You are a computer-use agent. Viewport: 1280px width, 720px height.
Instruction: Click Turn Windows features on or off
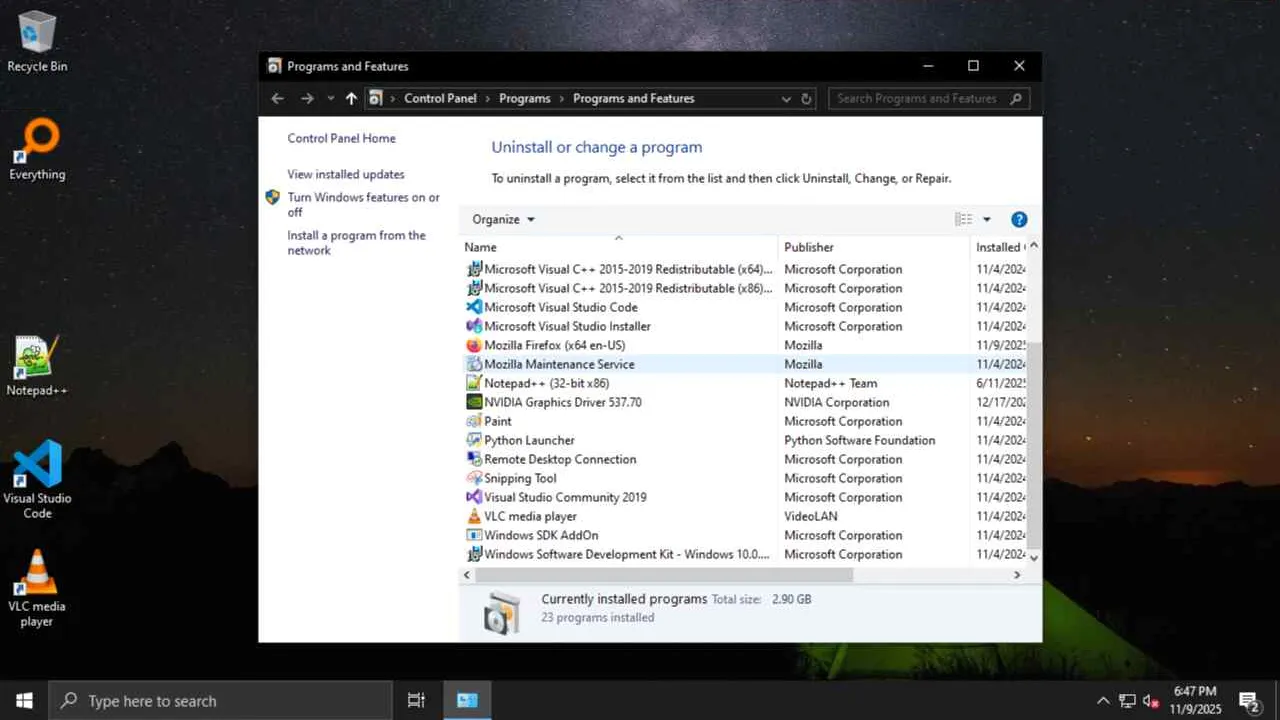[364, 205]
